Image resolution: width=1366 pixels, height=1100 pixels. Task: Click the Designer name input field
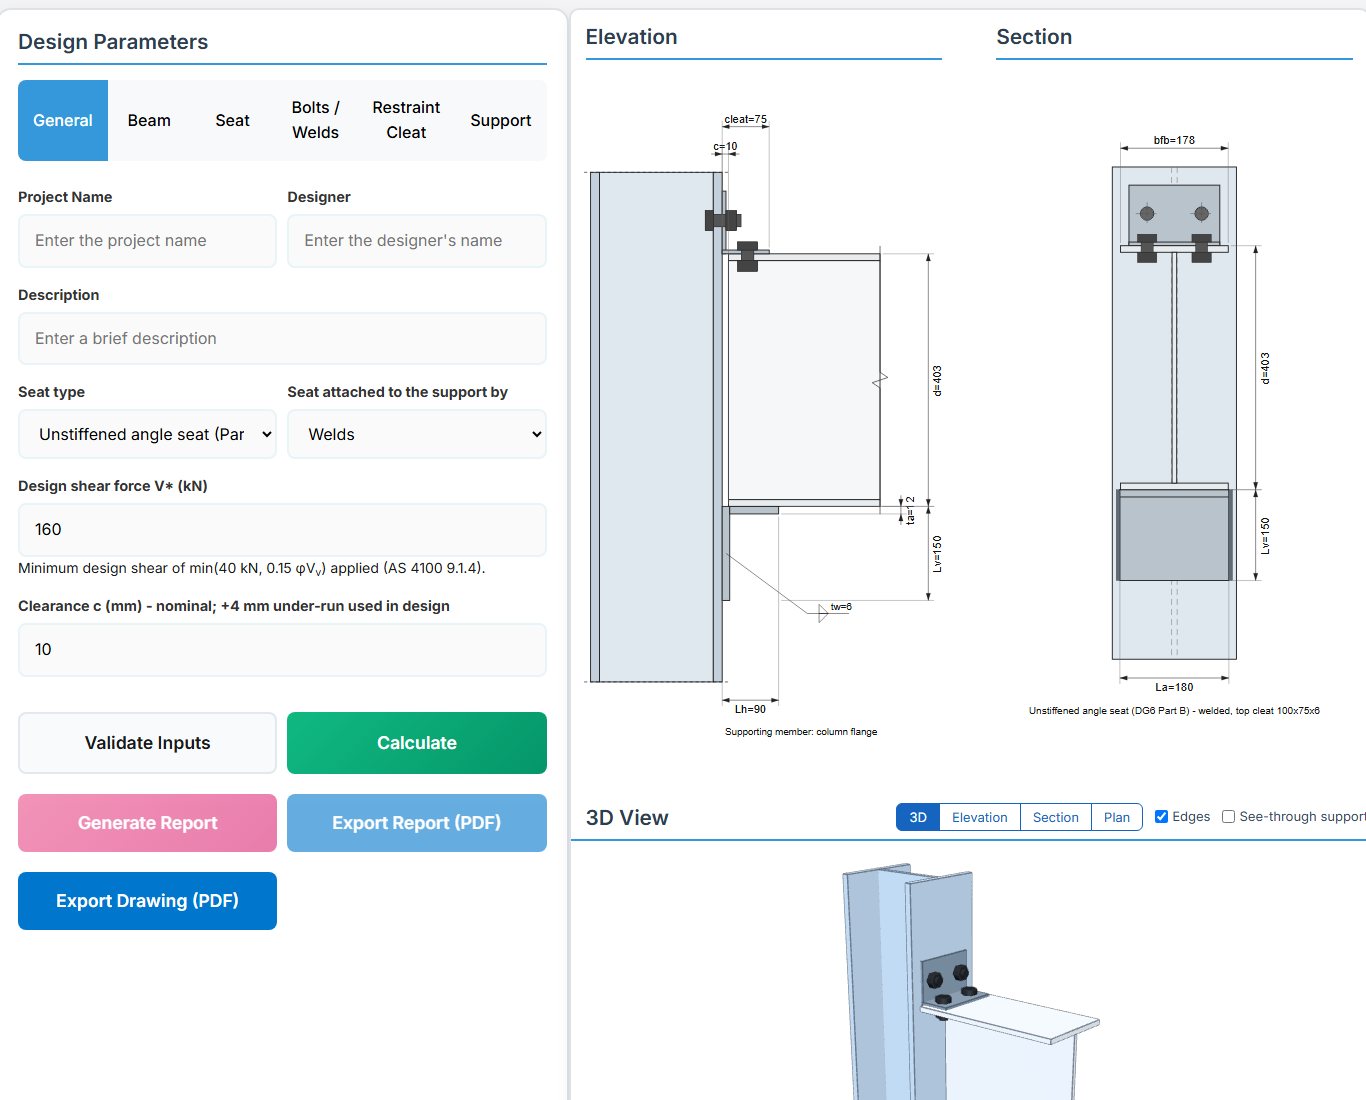coord(417,241)
